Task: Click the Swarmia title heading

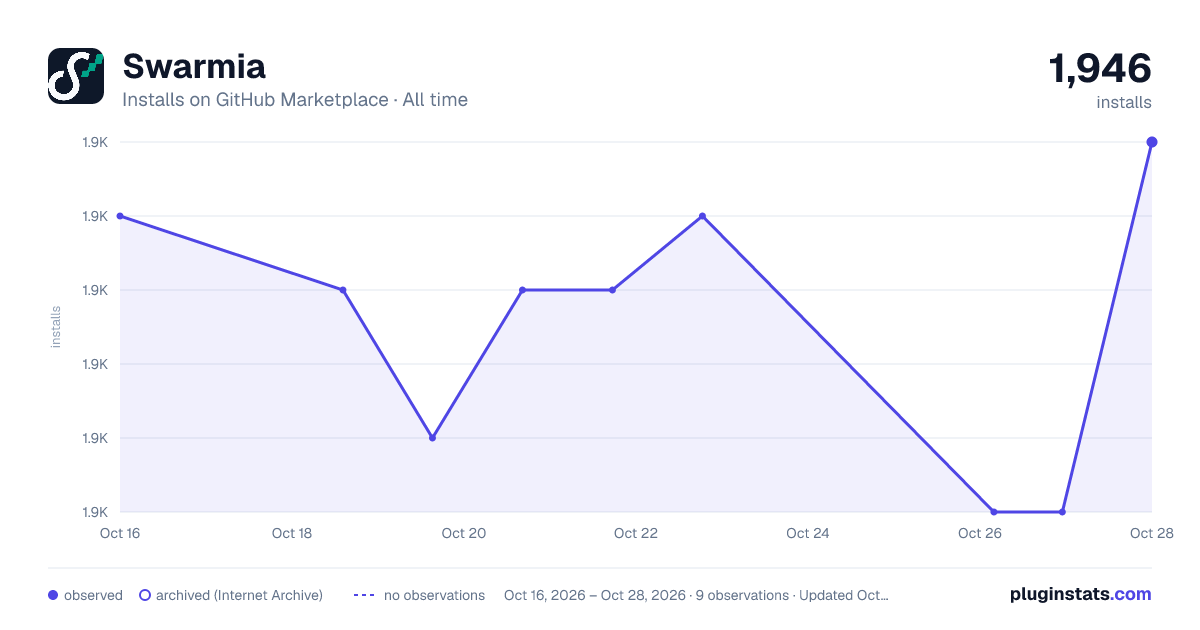Action: 194,67
